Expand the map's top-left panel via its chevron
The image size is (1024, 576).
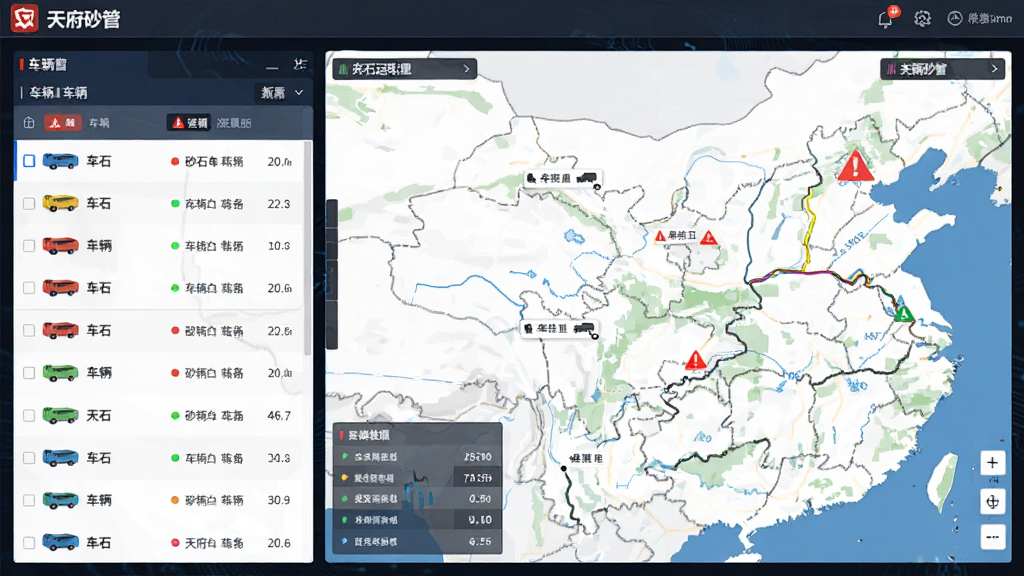click(x=466, y=69)
